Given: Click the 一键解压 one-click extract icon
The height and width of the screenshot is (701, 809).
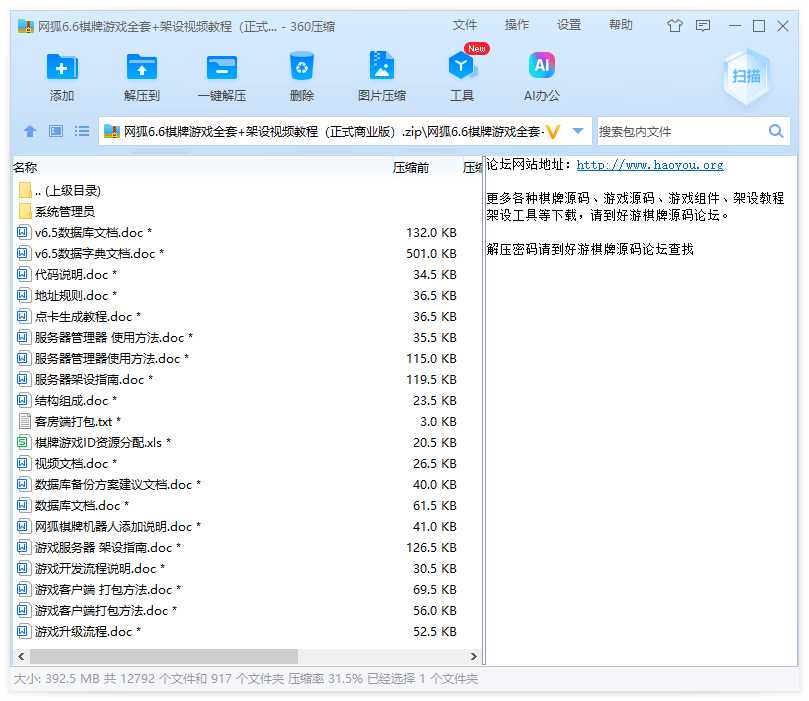Looking at the screenshot, I should (x=222, y=67).
